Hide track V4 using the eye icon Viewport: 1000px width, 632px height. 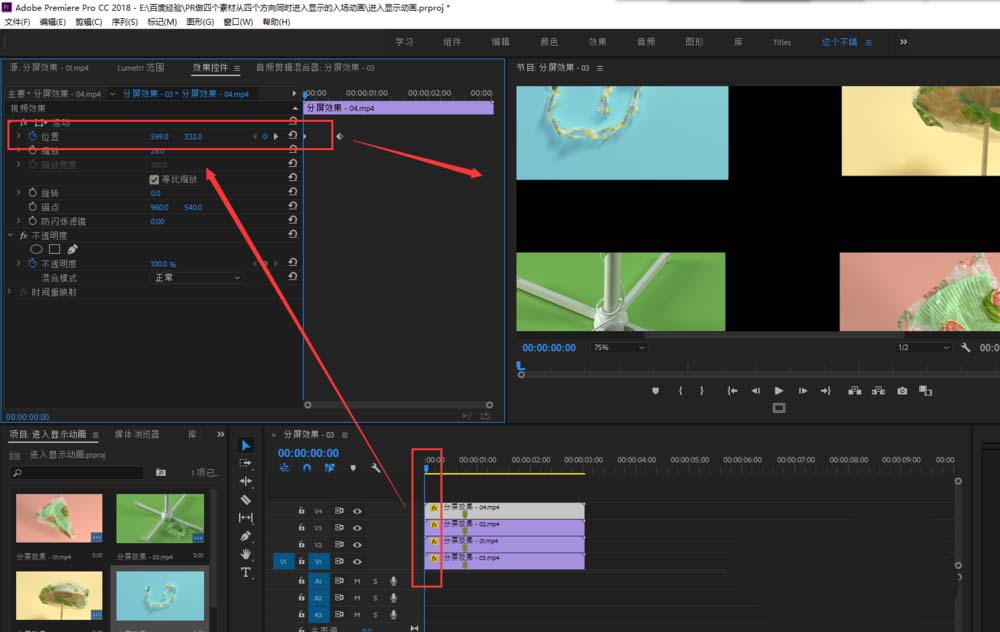357,510
